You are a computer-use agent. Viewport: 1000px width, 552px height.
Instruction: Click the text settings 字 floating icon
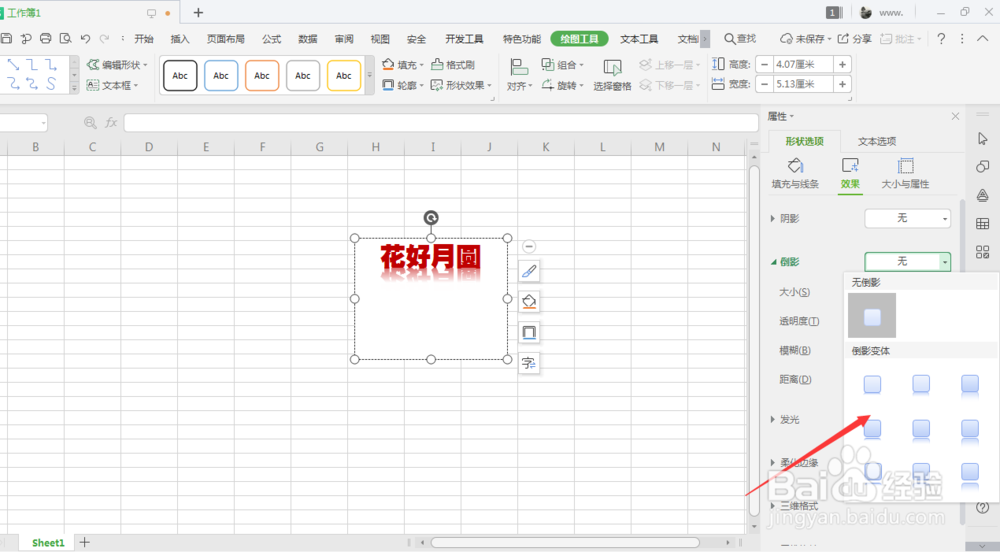(x=529, y=363)
